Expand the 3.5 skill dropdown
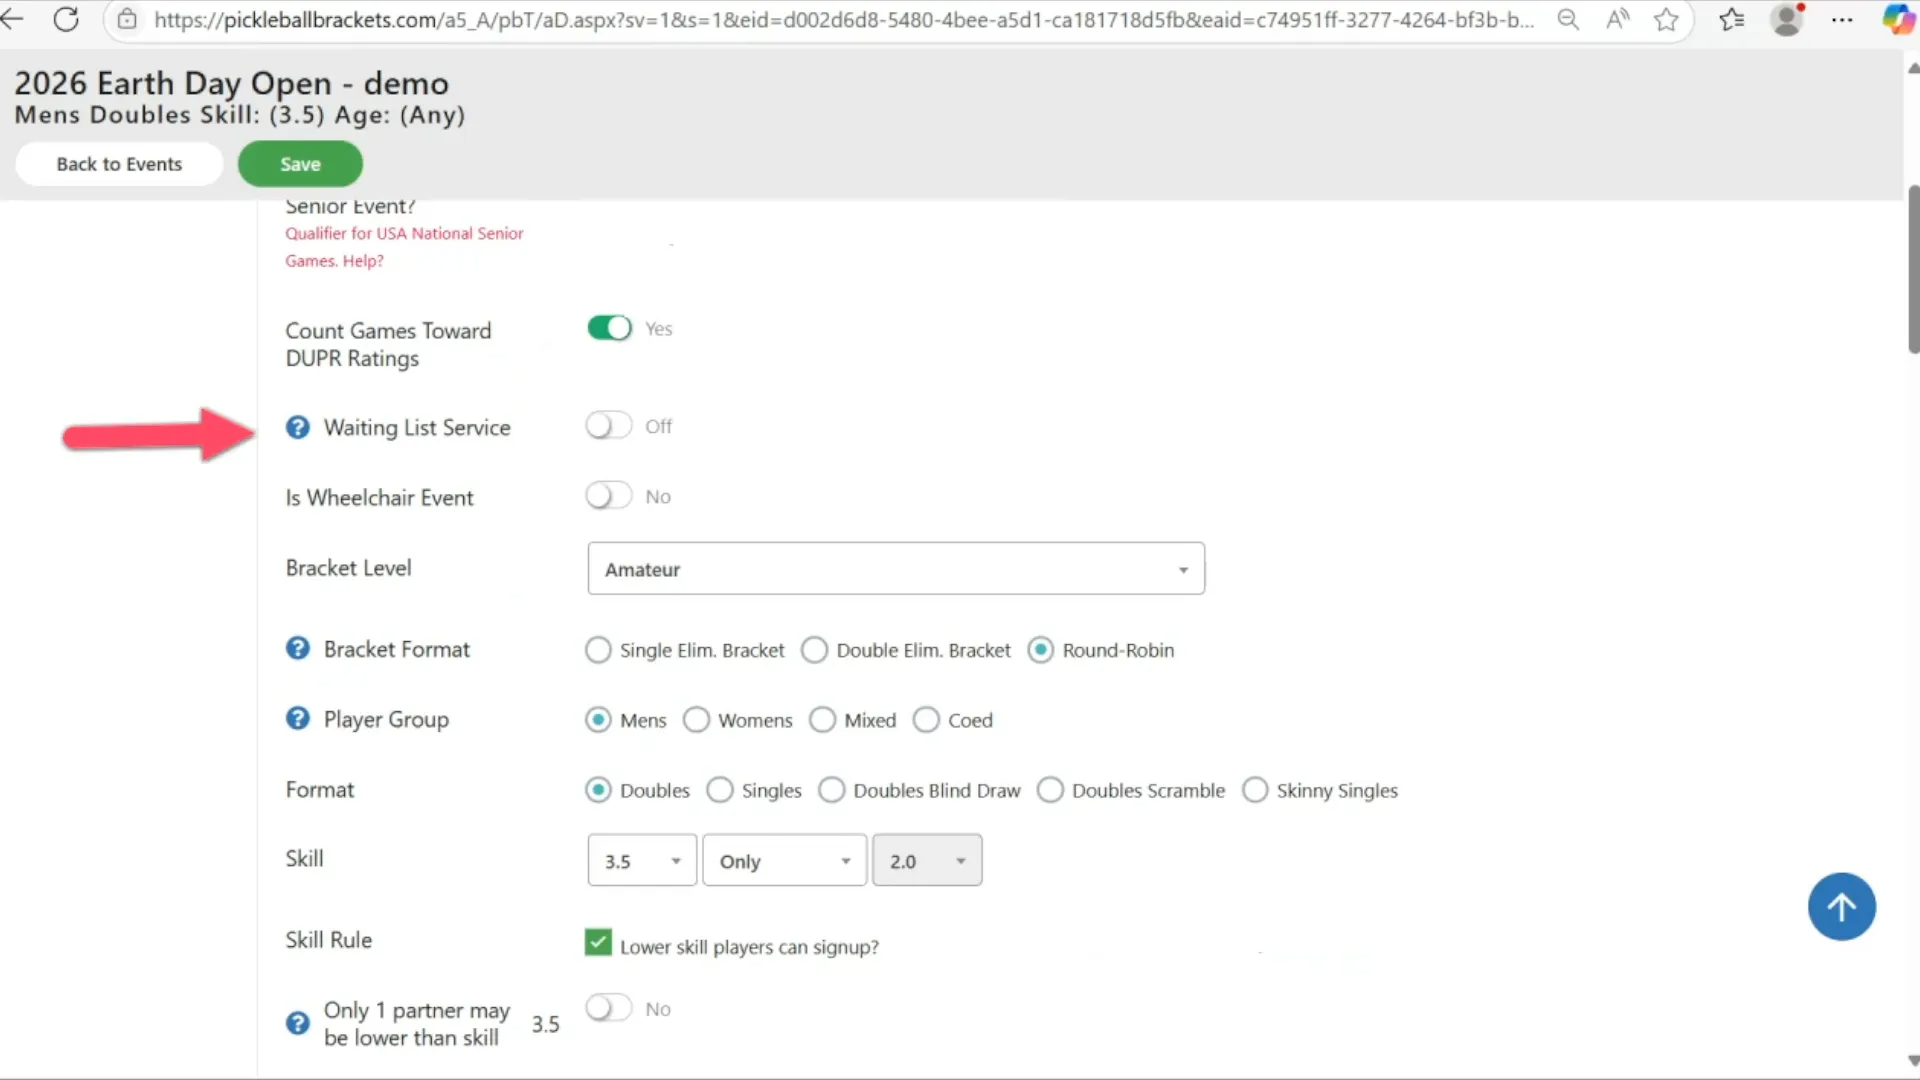The image size is (1920, 1080). (642, 861)
